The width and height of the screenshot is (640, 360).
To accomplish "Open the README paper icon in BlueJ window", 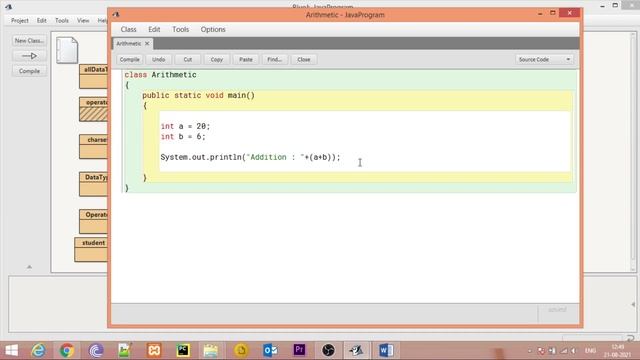I will pyautogui.click(x=67, y=50).
